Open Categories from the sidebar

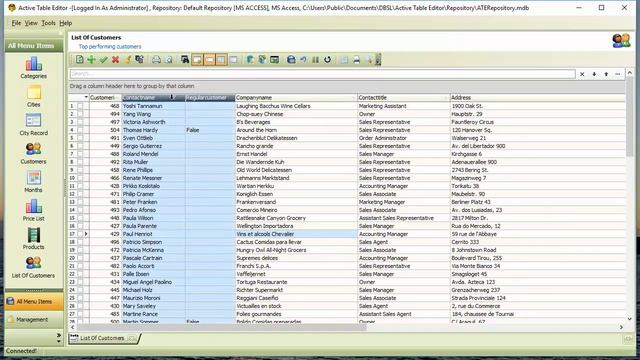click(x=33, y=68)
